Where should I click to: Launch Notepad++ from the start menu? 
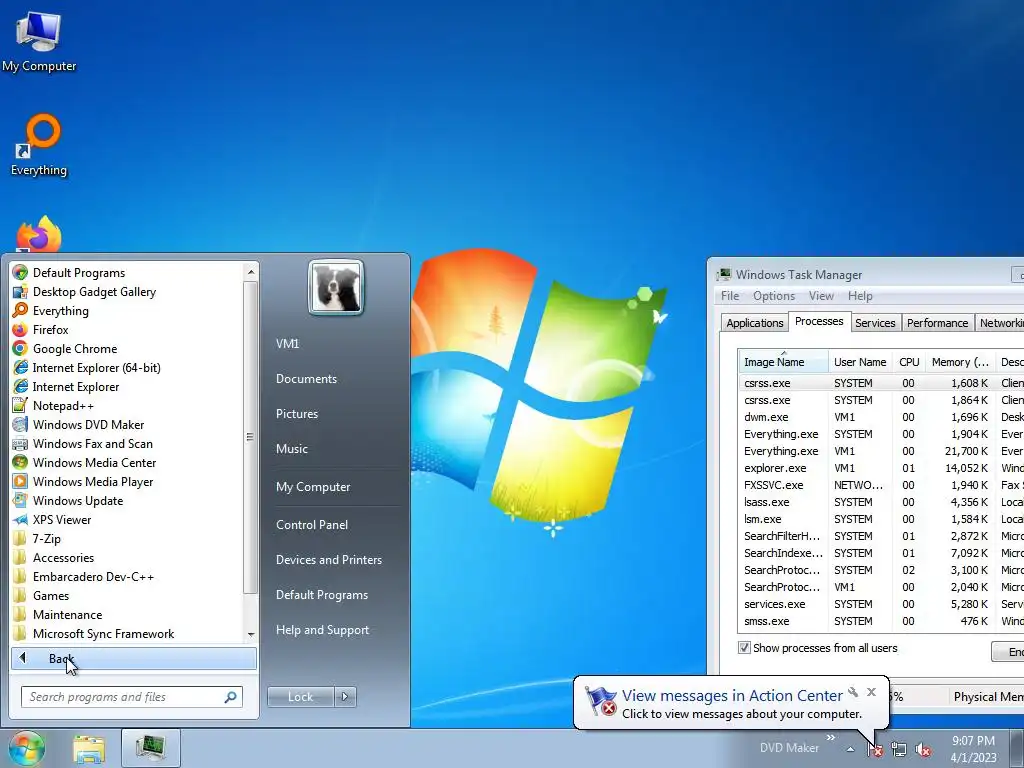(63, 406)
